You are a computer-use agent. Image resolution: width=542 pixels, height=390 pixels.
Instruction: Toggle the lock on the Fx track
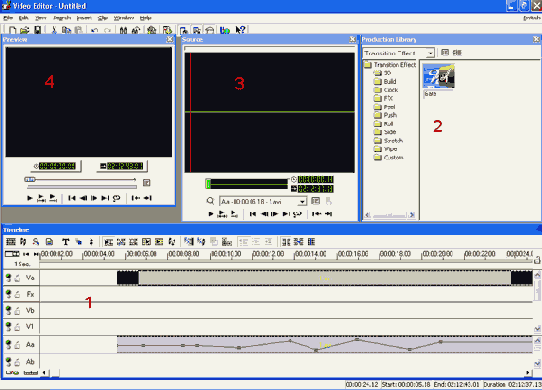coord(17,294)
